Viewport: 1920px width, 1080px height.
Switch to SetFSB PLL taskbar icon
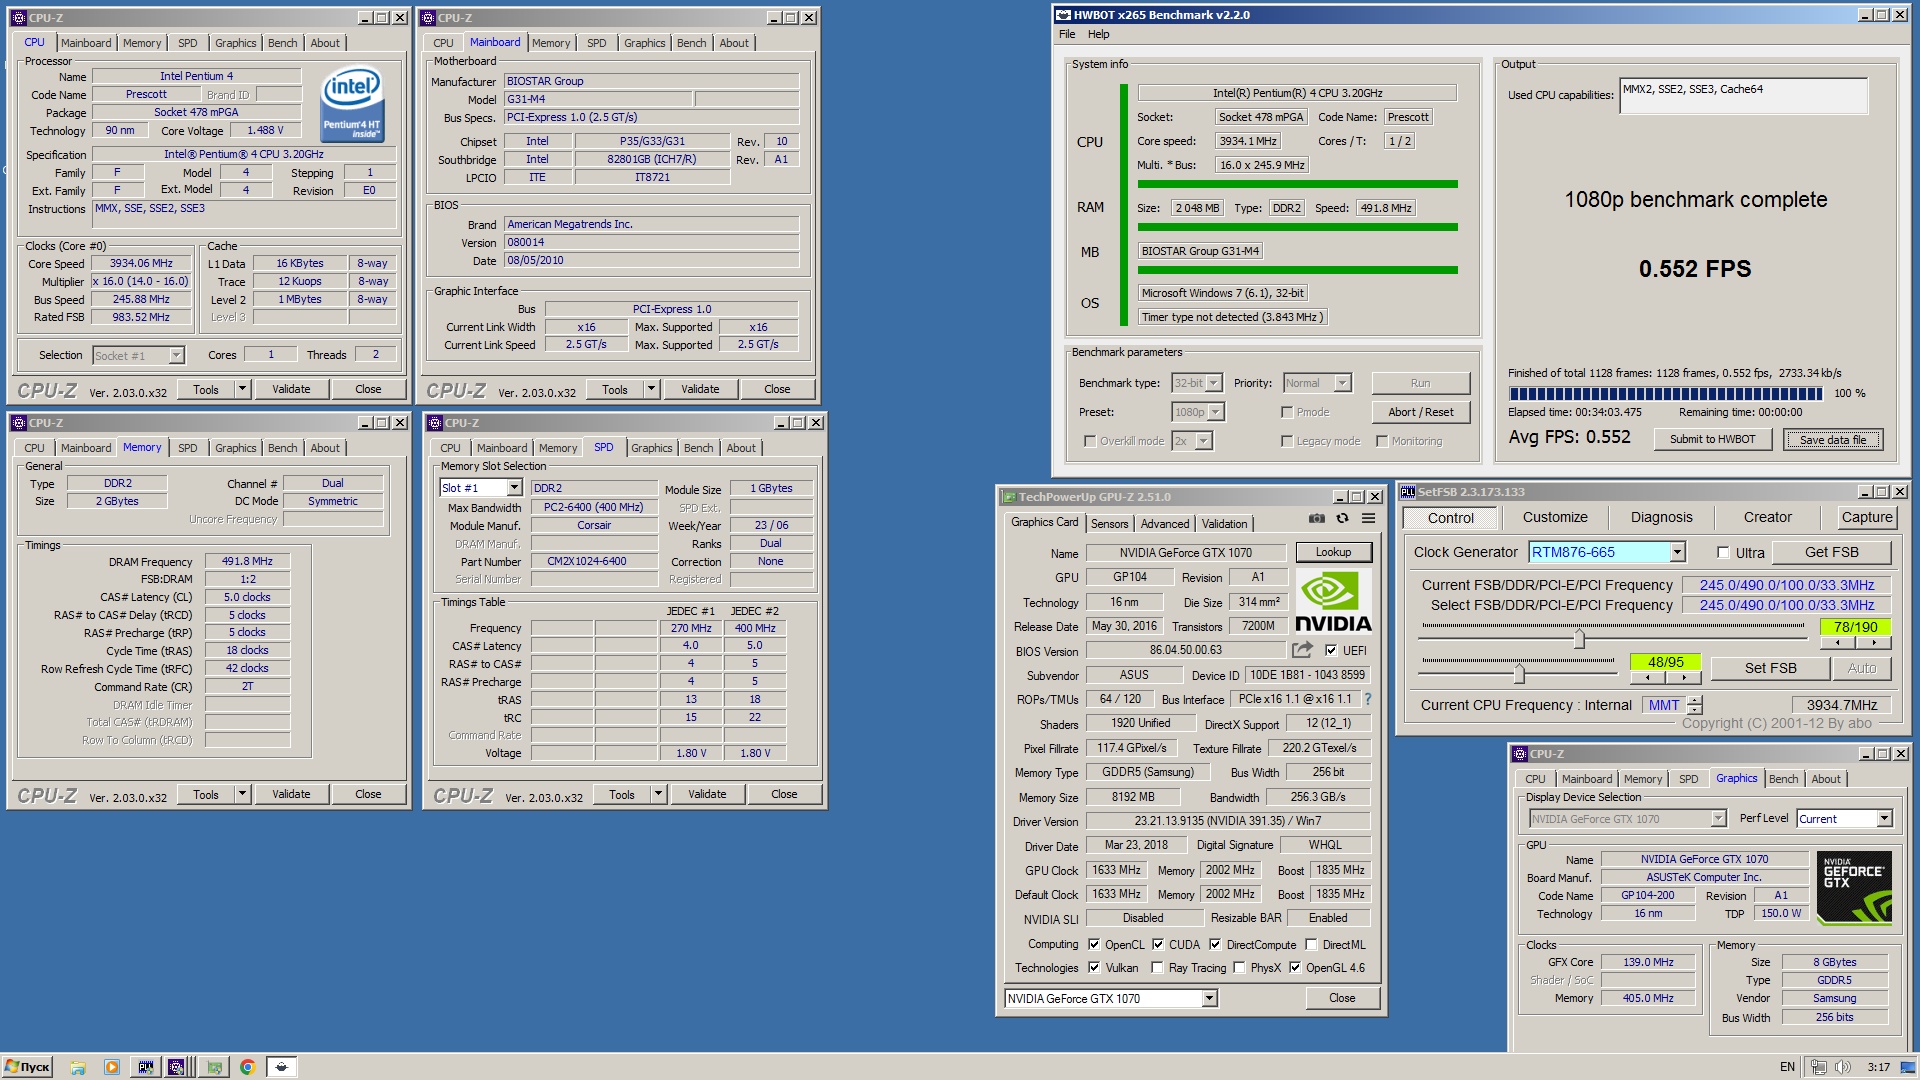(146, 1067)
